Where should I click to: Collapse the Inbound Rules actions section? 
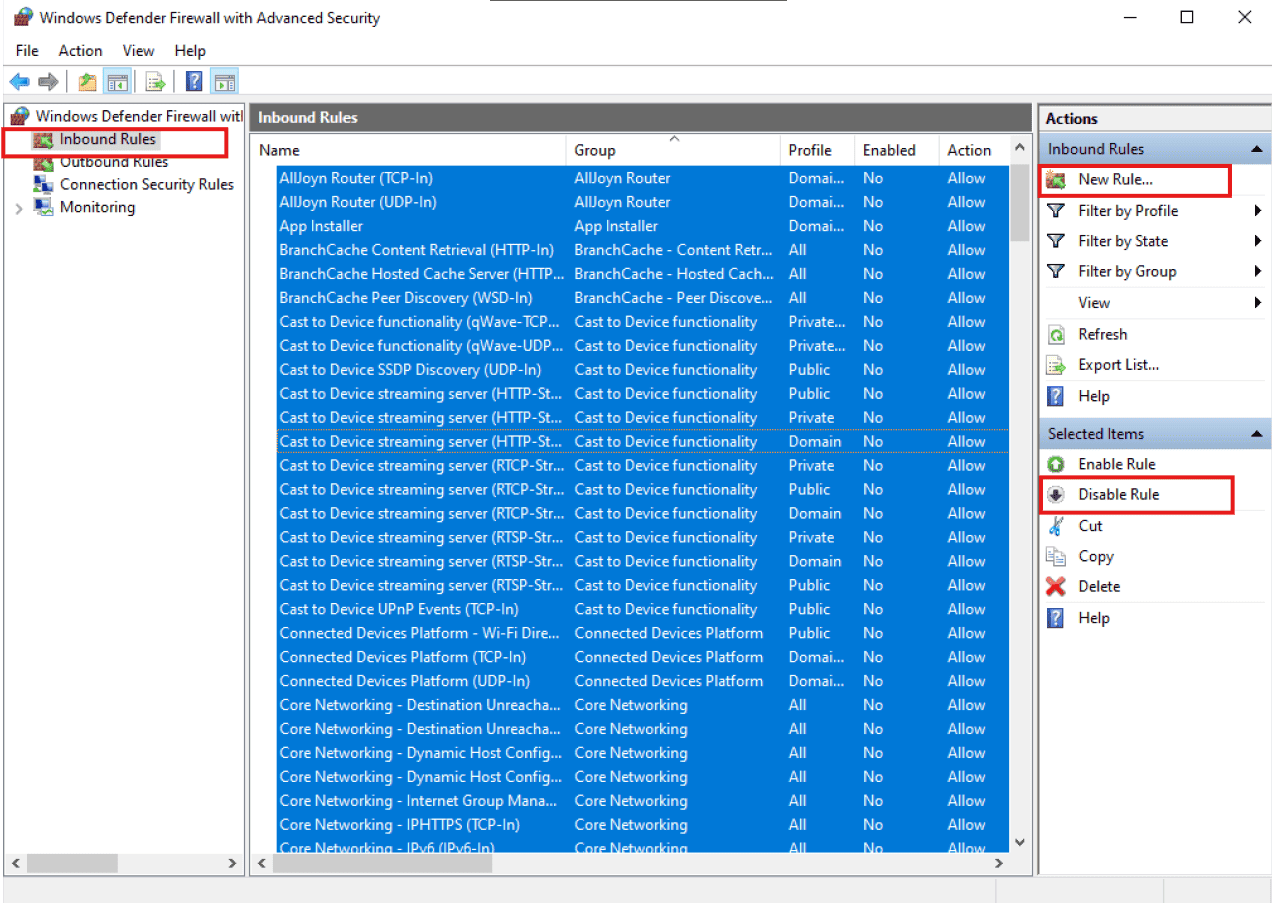[x=1256, y=149]
